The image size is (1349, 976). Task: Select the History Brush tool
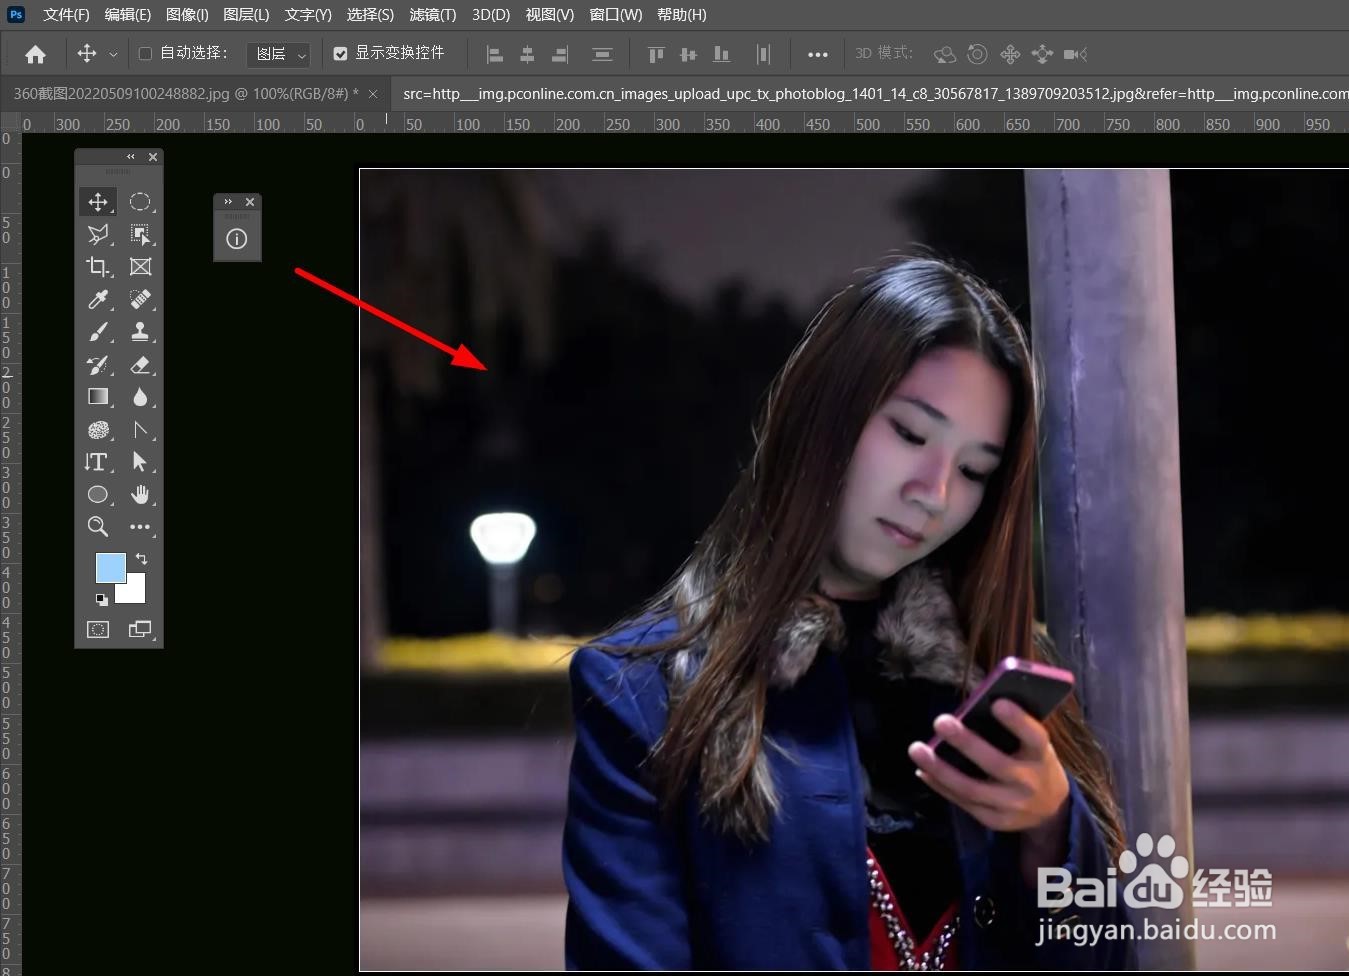(98, 365)
